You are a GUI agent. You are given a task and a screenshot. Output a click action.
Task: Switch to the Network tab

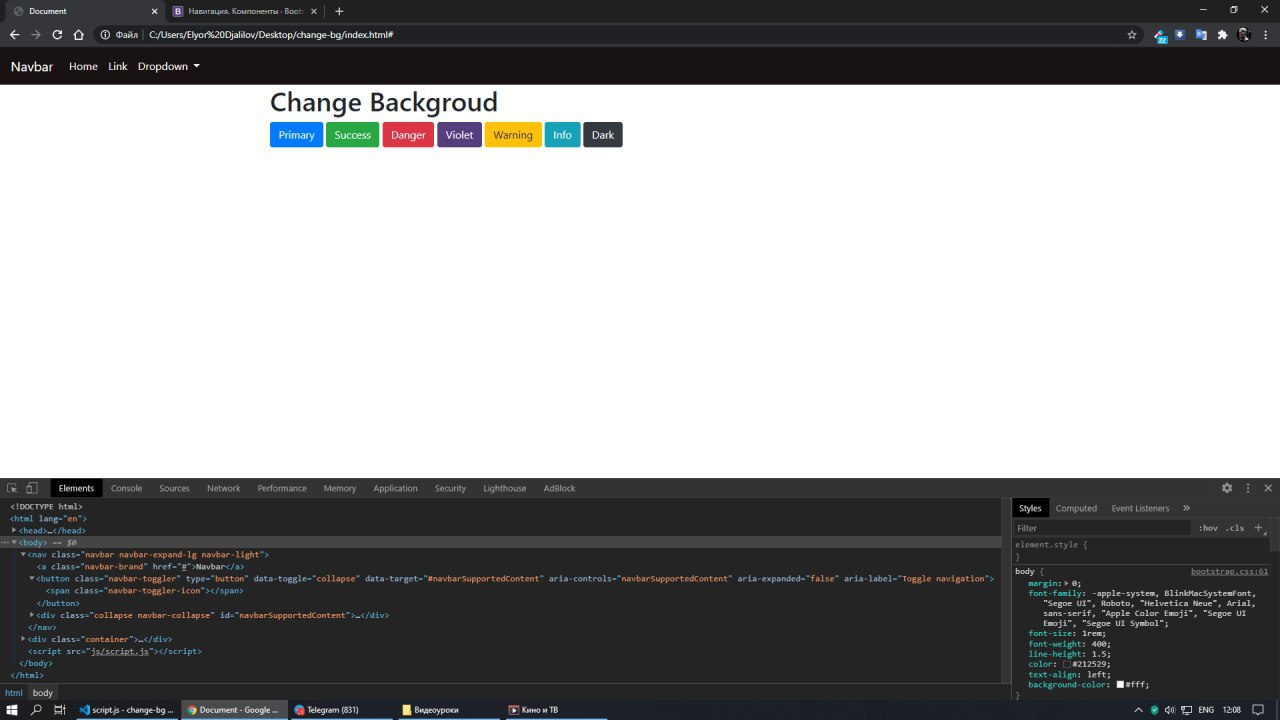tap(223, 488)
